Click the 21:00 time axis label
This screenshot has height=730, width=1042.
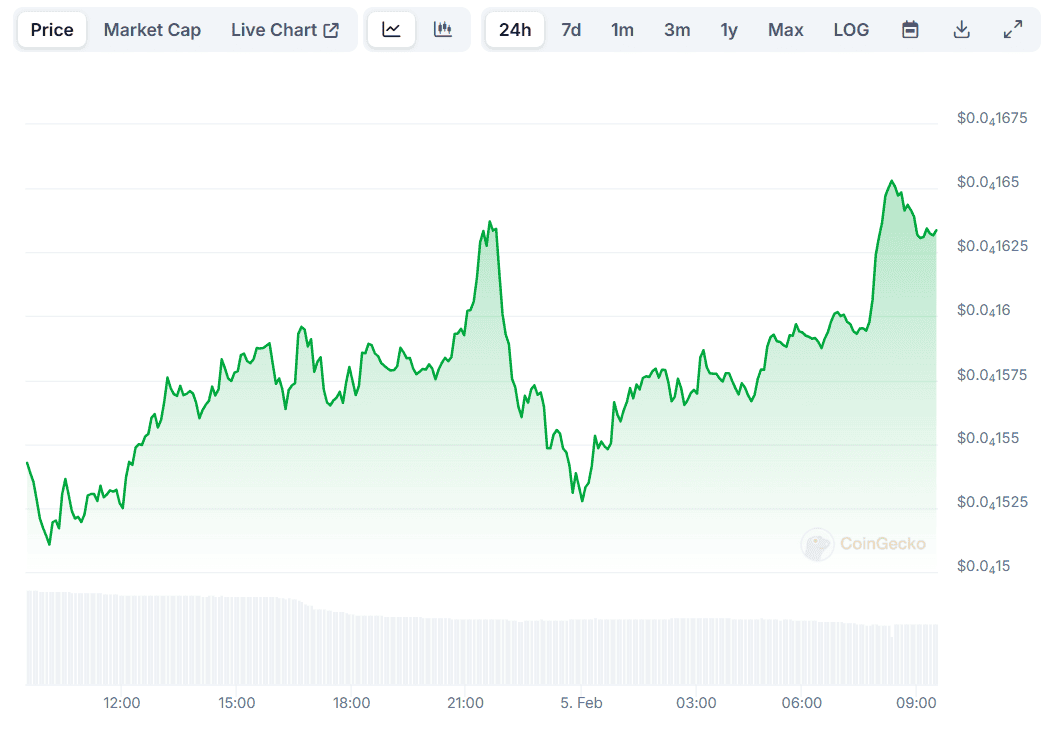466,703
